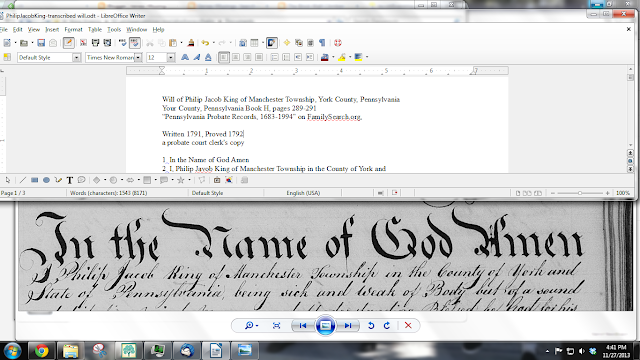Screen dimensions: 640x360
Task: Click the Undo arrow icon
Action: coord(205,43)
